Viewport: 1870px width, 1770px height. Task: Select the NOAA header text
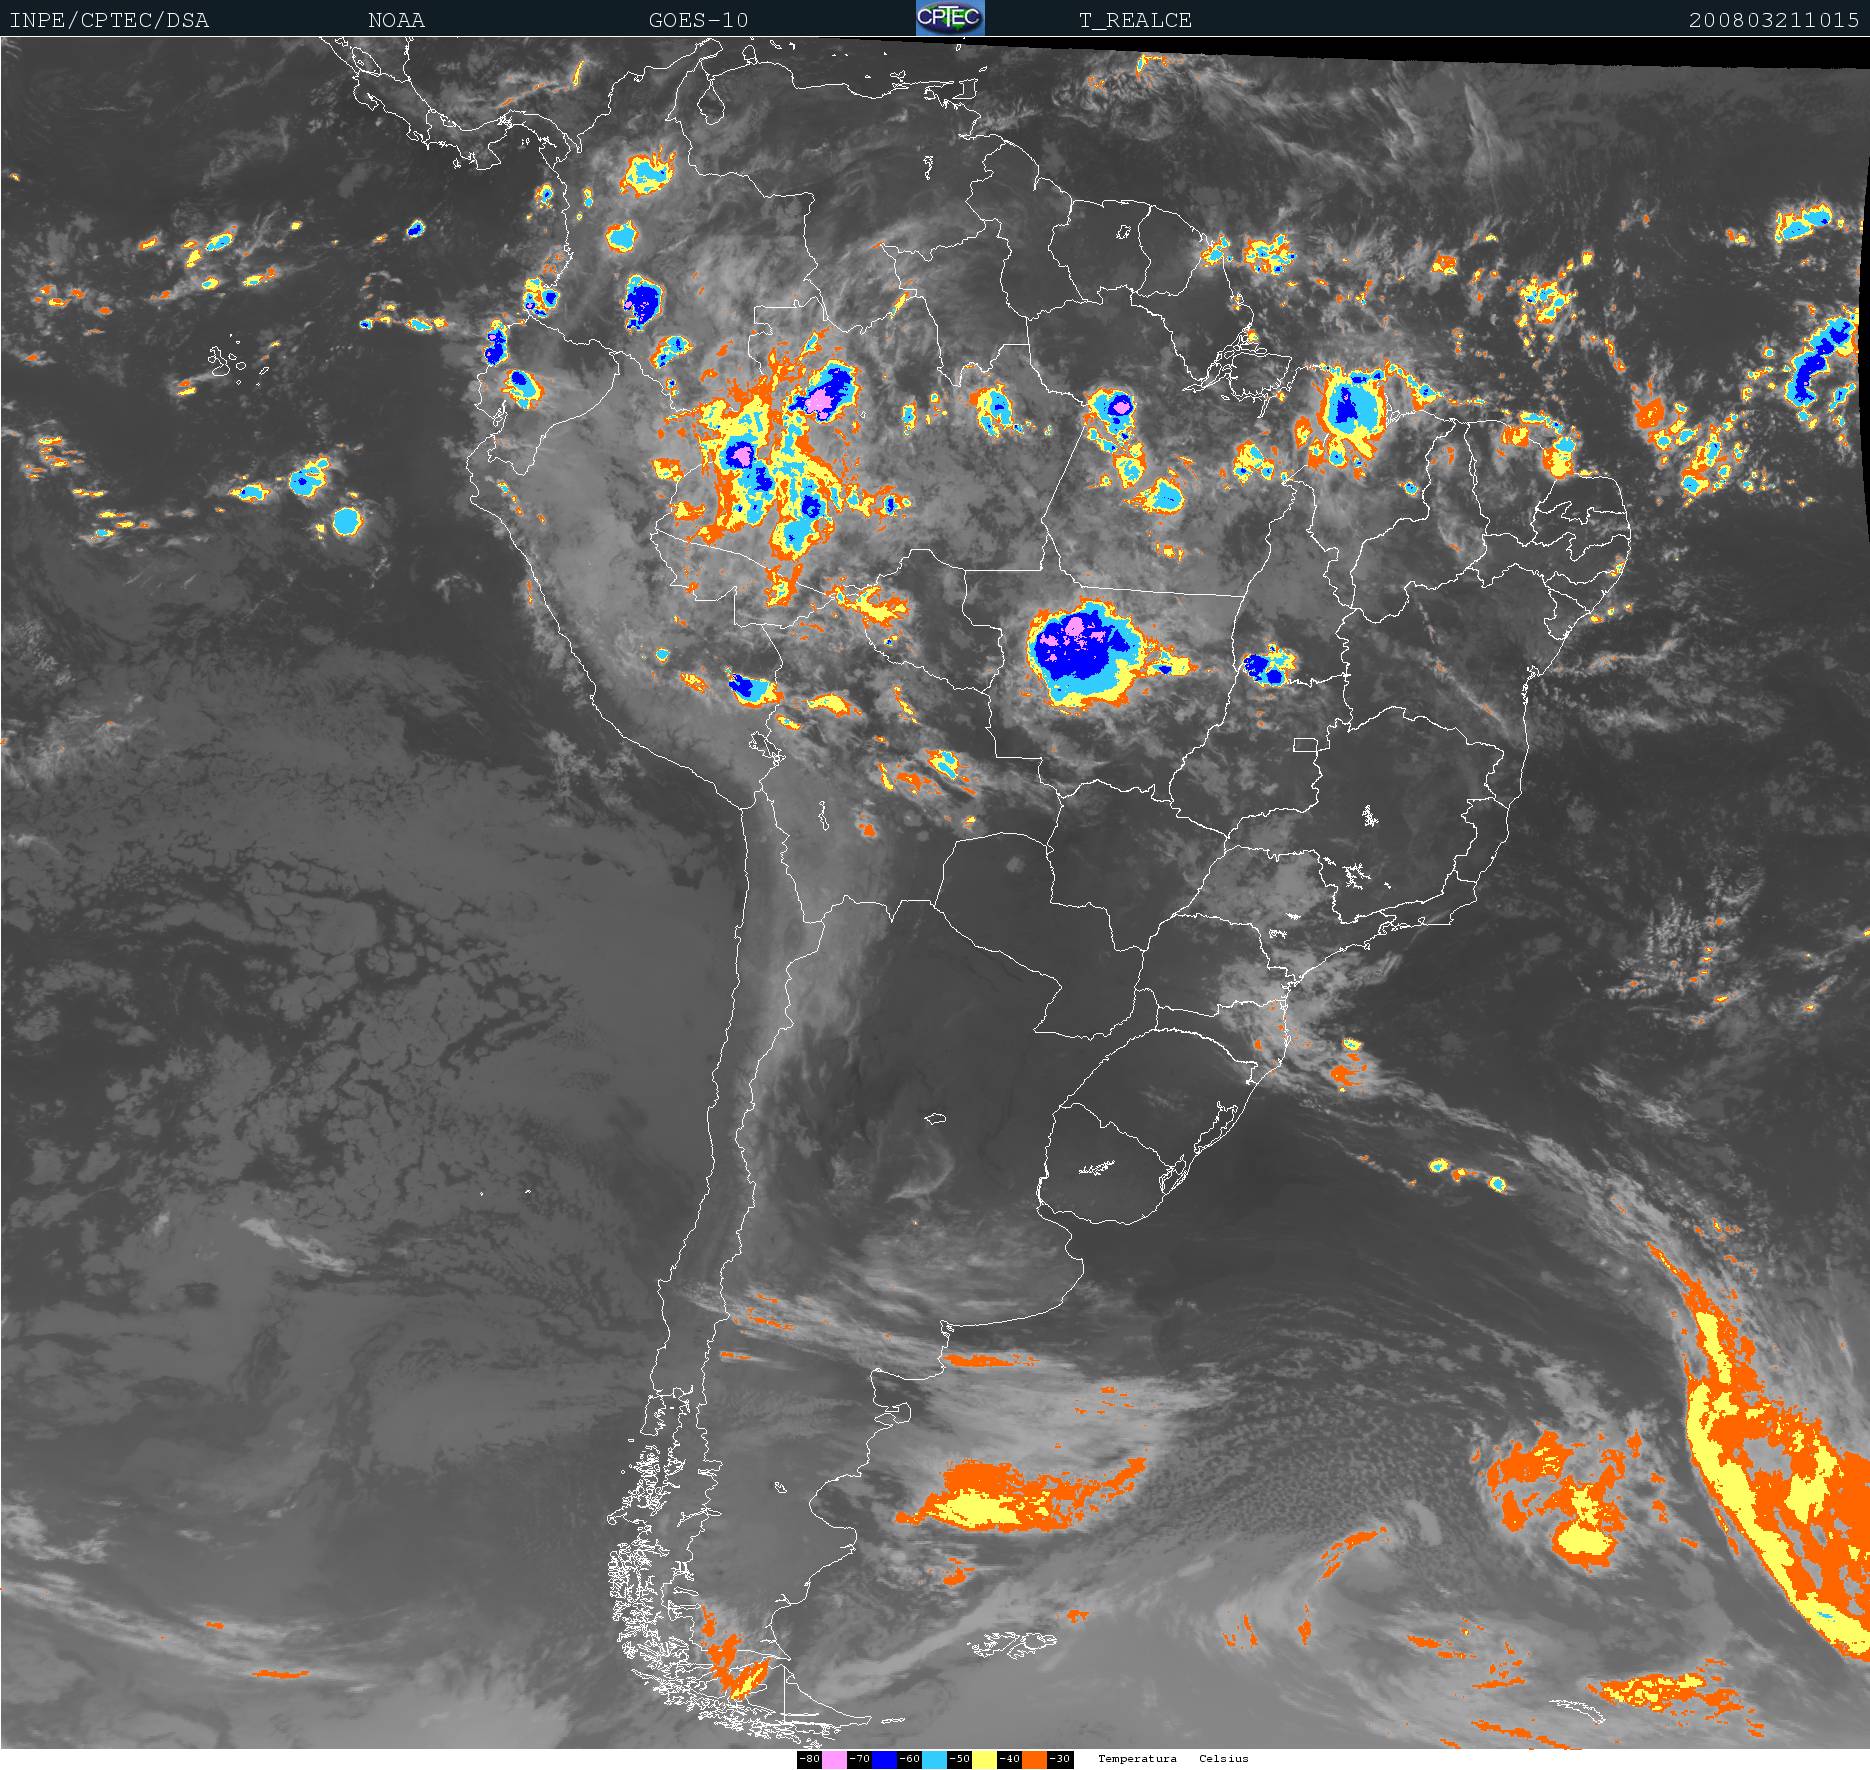click(396, 20)
